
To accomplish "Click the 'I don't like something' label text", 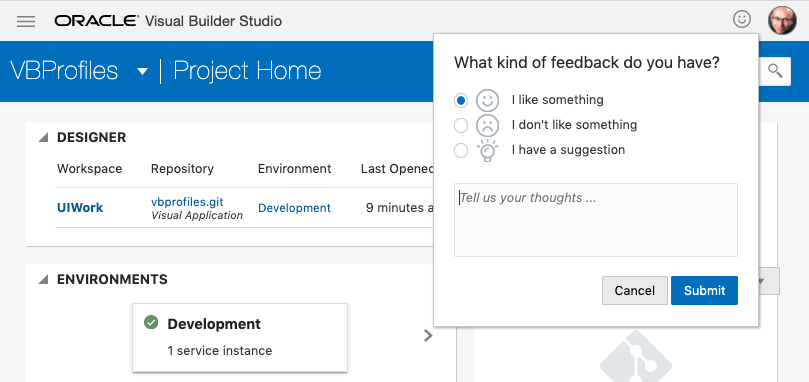I will [x=574, y=125].
